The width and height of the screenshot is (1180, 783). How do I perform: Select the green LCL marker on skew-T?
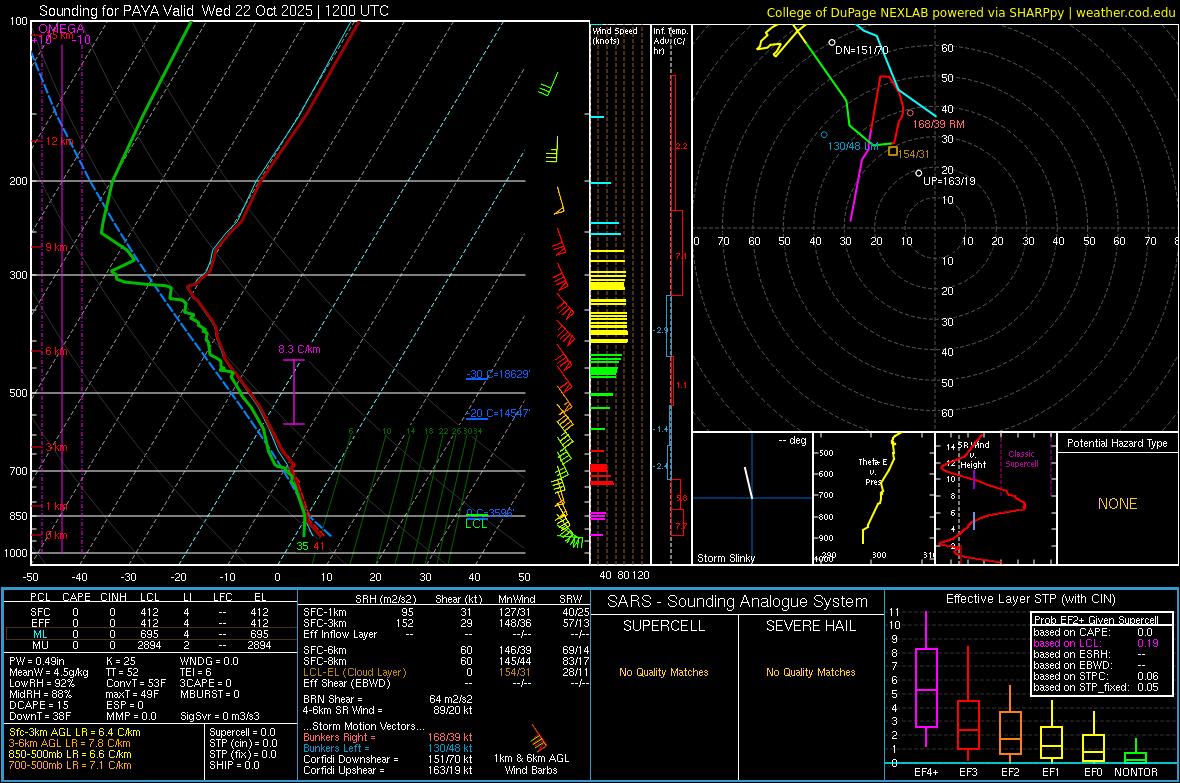pos(476,523)
